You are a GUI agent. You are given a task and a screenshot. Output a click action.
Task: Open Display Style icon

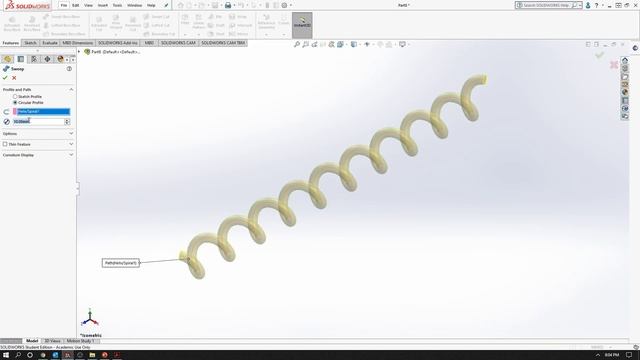pos(354,44)
